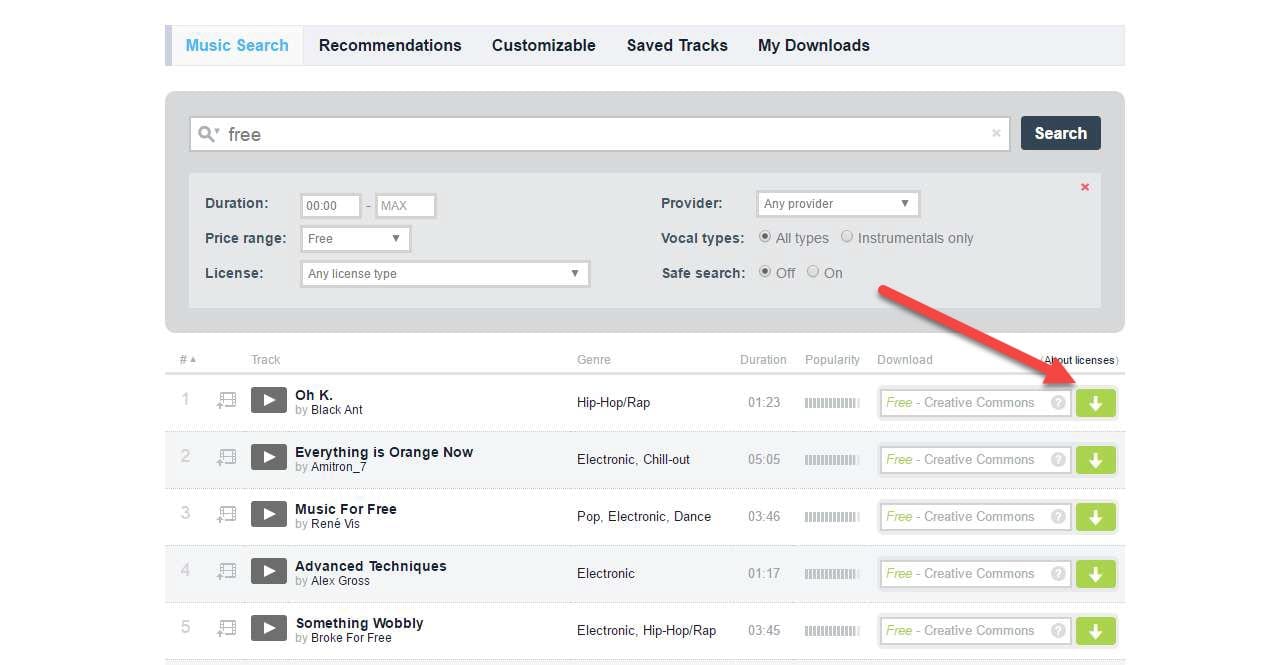Switch to the Recommendations tab
Screen dimensions: 1262x665
click(390, 45)
